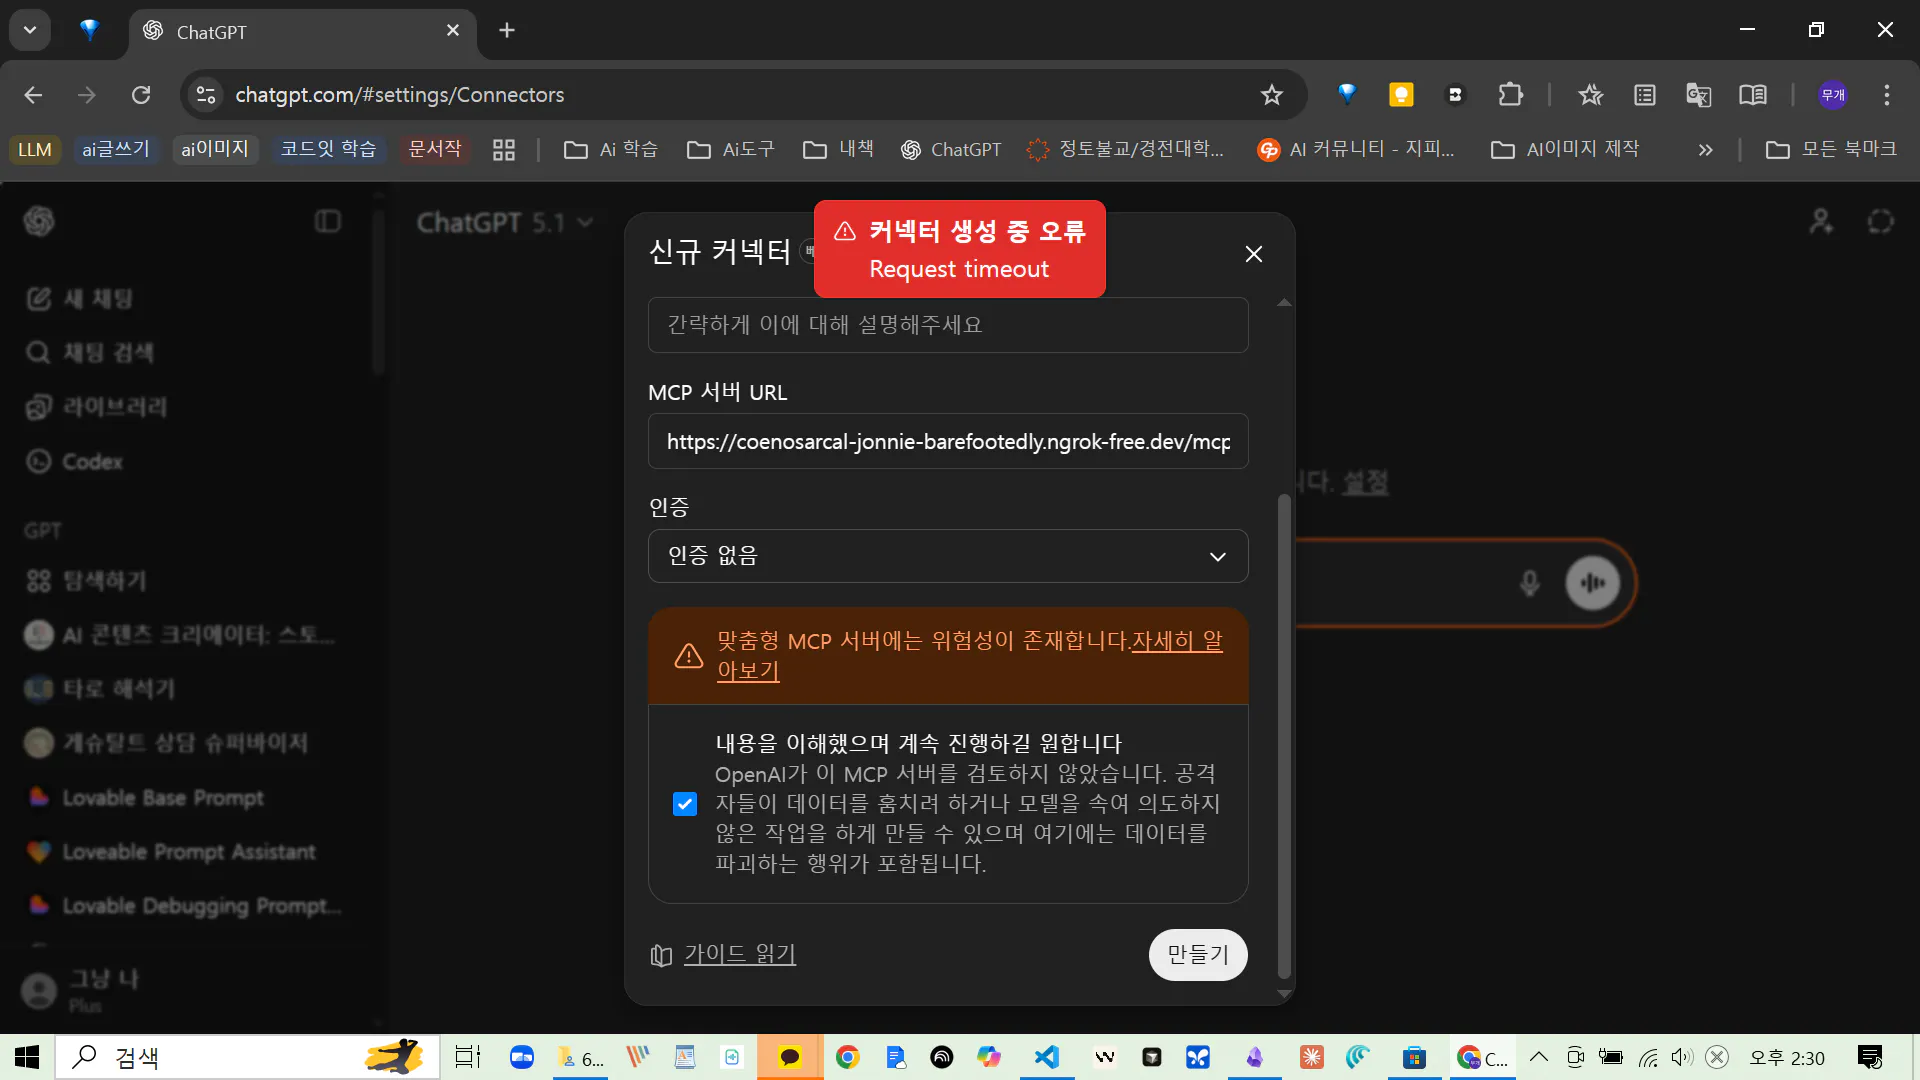Open the Chrome three-dot menu

click(1886, 95)
